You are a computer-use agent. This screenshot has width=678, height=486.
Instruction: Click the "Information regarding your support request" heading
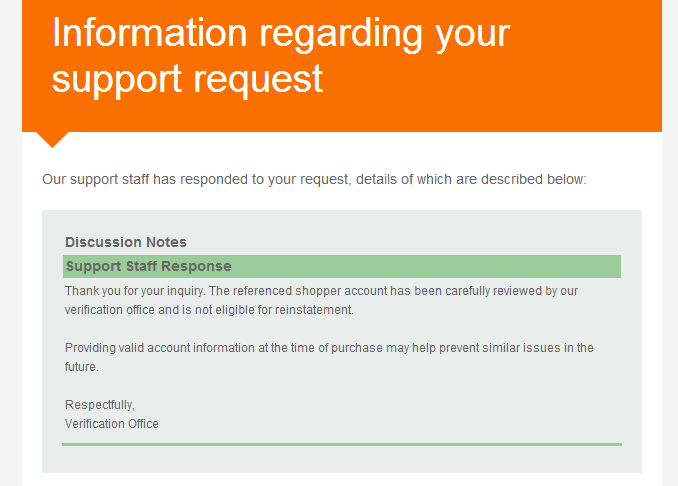(281, 56)
